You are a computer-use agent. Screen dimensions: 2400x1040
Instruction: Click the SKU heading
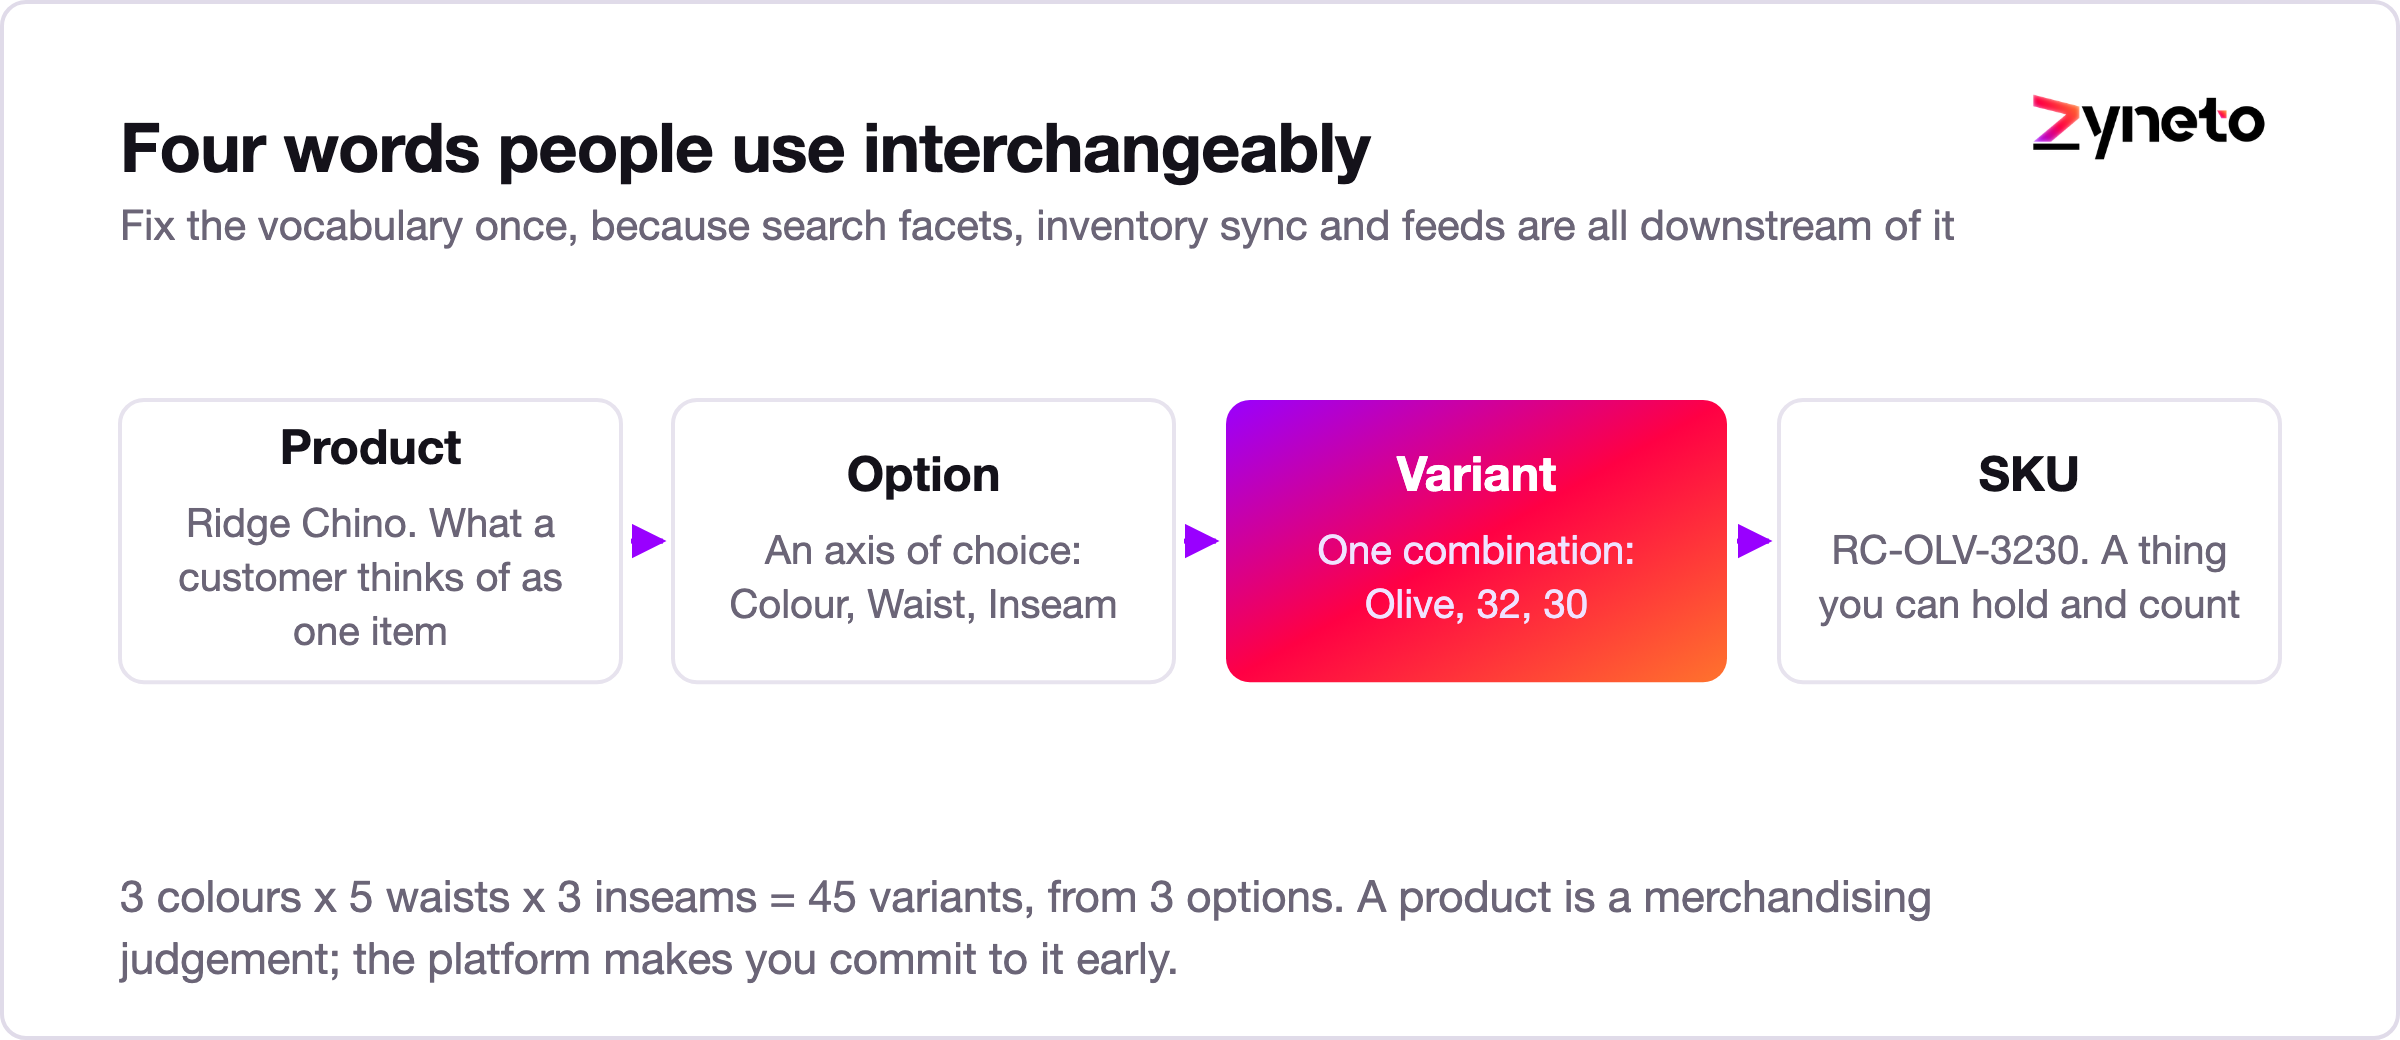pyautogui.click(x=2029, y=474)
